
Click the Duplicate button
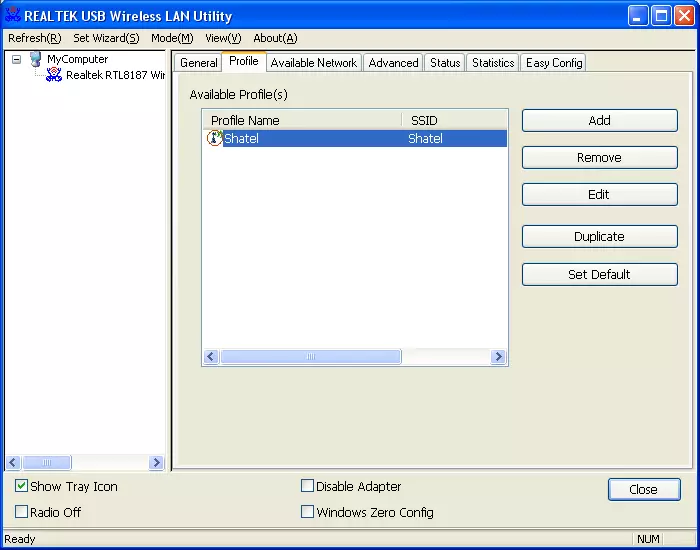(x=600, y=237)
